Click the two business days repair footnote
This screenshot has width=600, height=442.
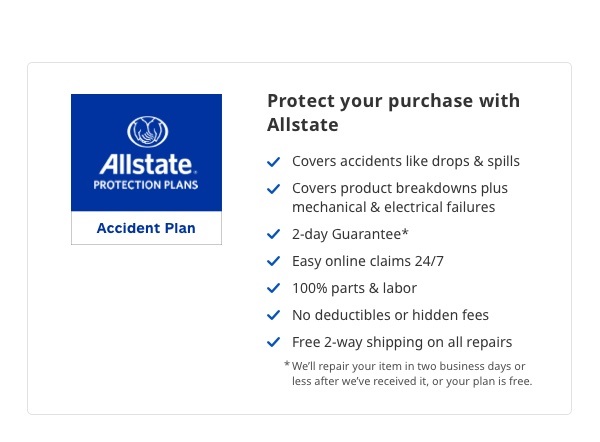pos(411,374)
